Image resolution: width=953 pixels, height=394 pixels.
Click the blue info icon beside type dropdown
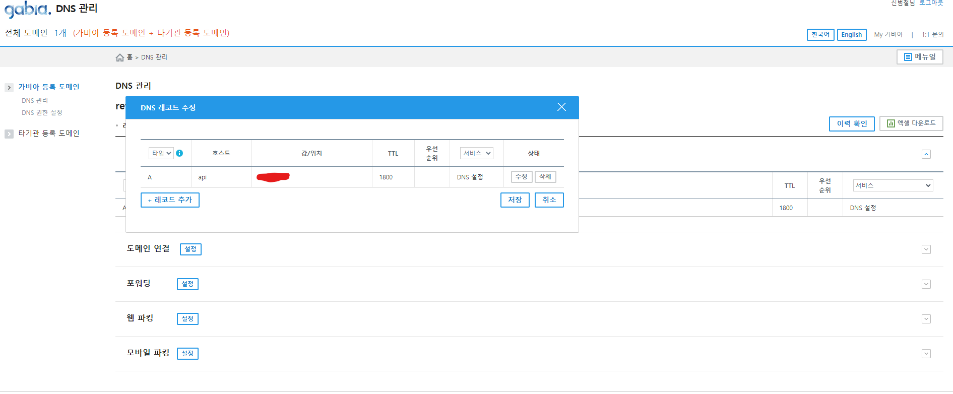tap(180, 153)
